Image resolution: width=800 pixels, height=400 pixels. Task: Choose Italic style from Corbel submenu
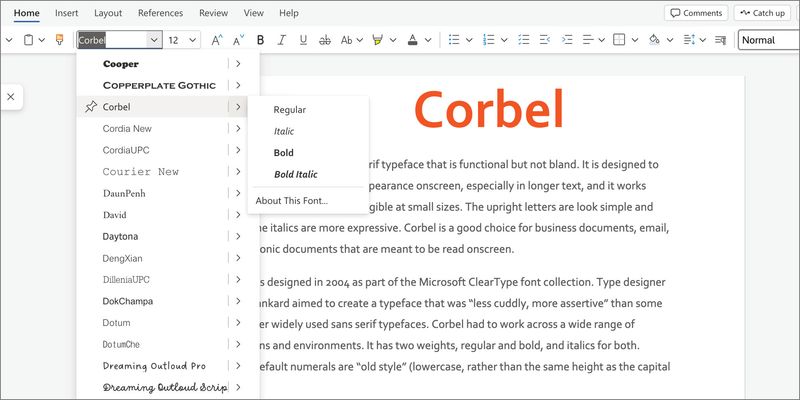pyautogui.click(x=284, y=131)
